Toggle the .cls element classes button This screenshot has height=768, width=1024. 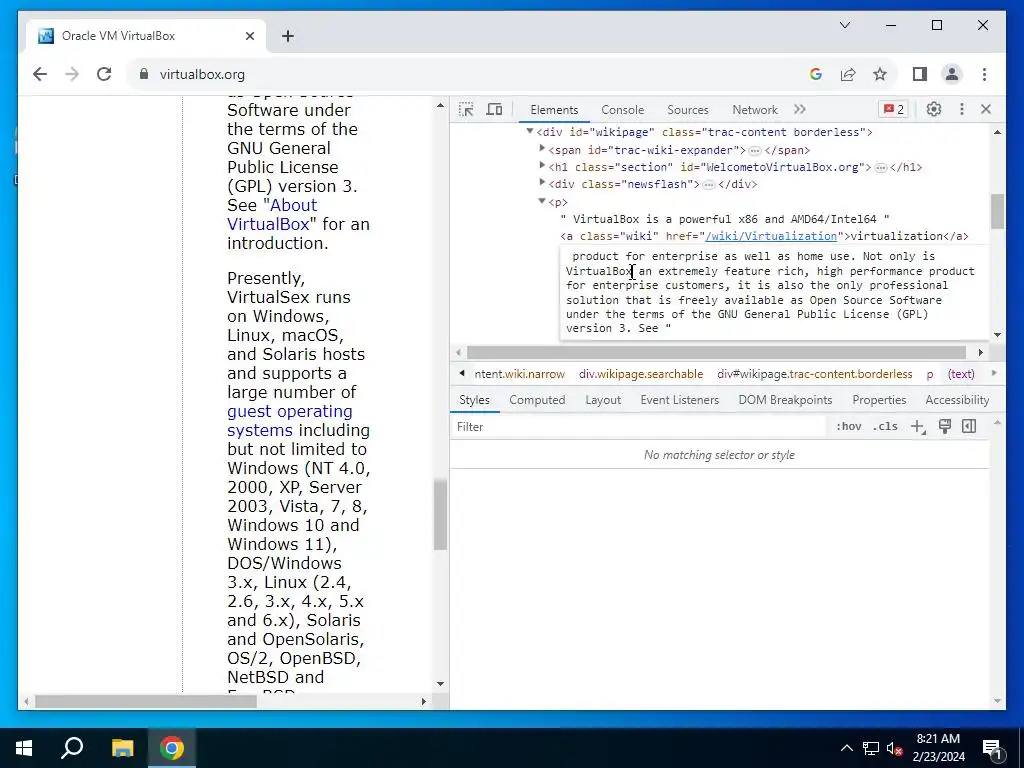click(x=885, y=426)
